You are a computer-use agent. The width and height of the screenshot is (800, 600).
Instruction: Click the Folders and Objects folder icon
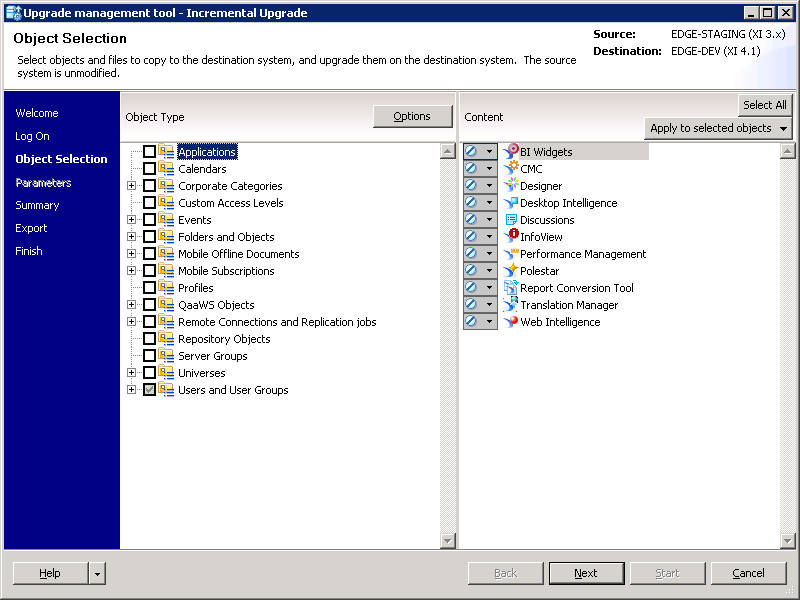point(166,237)
